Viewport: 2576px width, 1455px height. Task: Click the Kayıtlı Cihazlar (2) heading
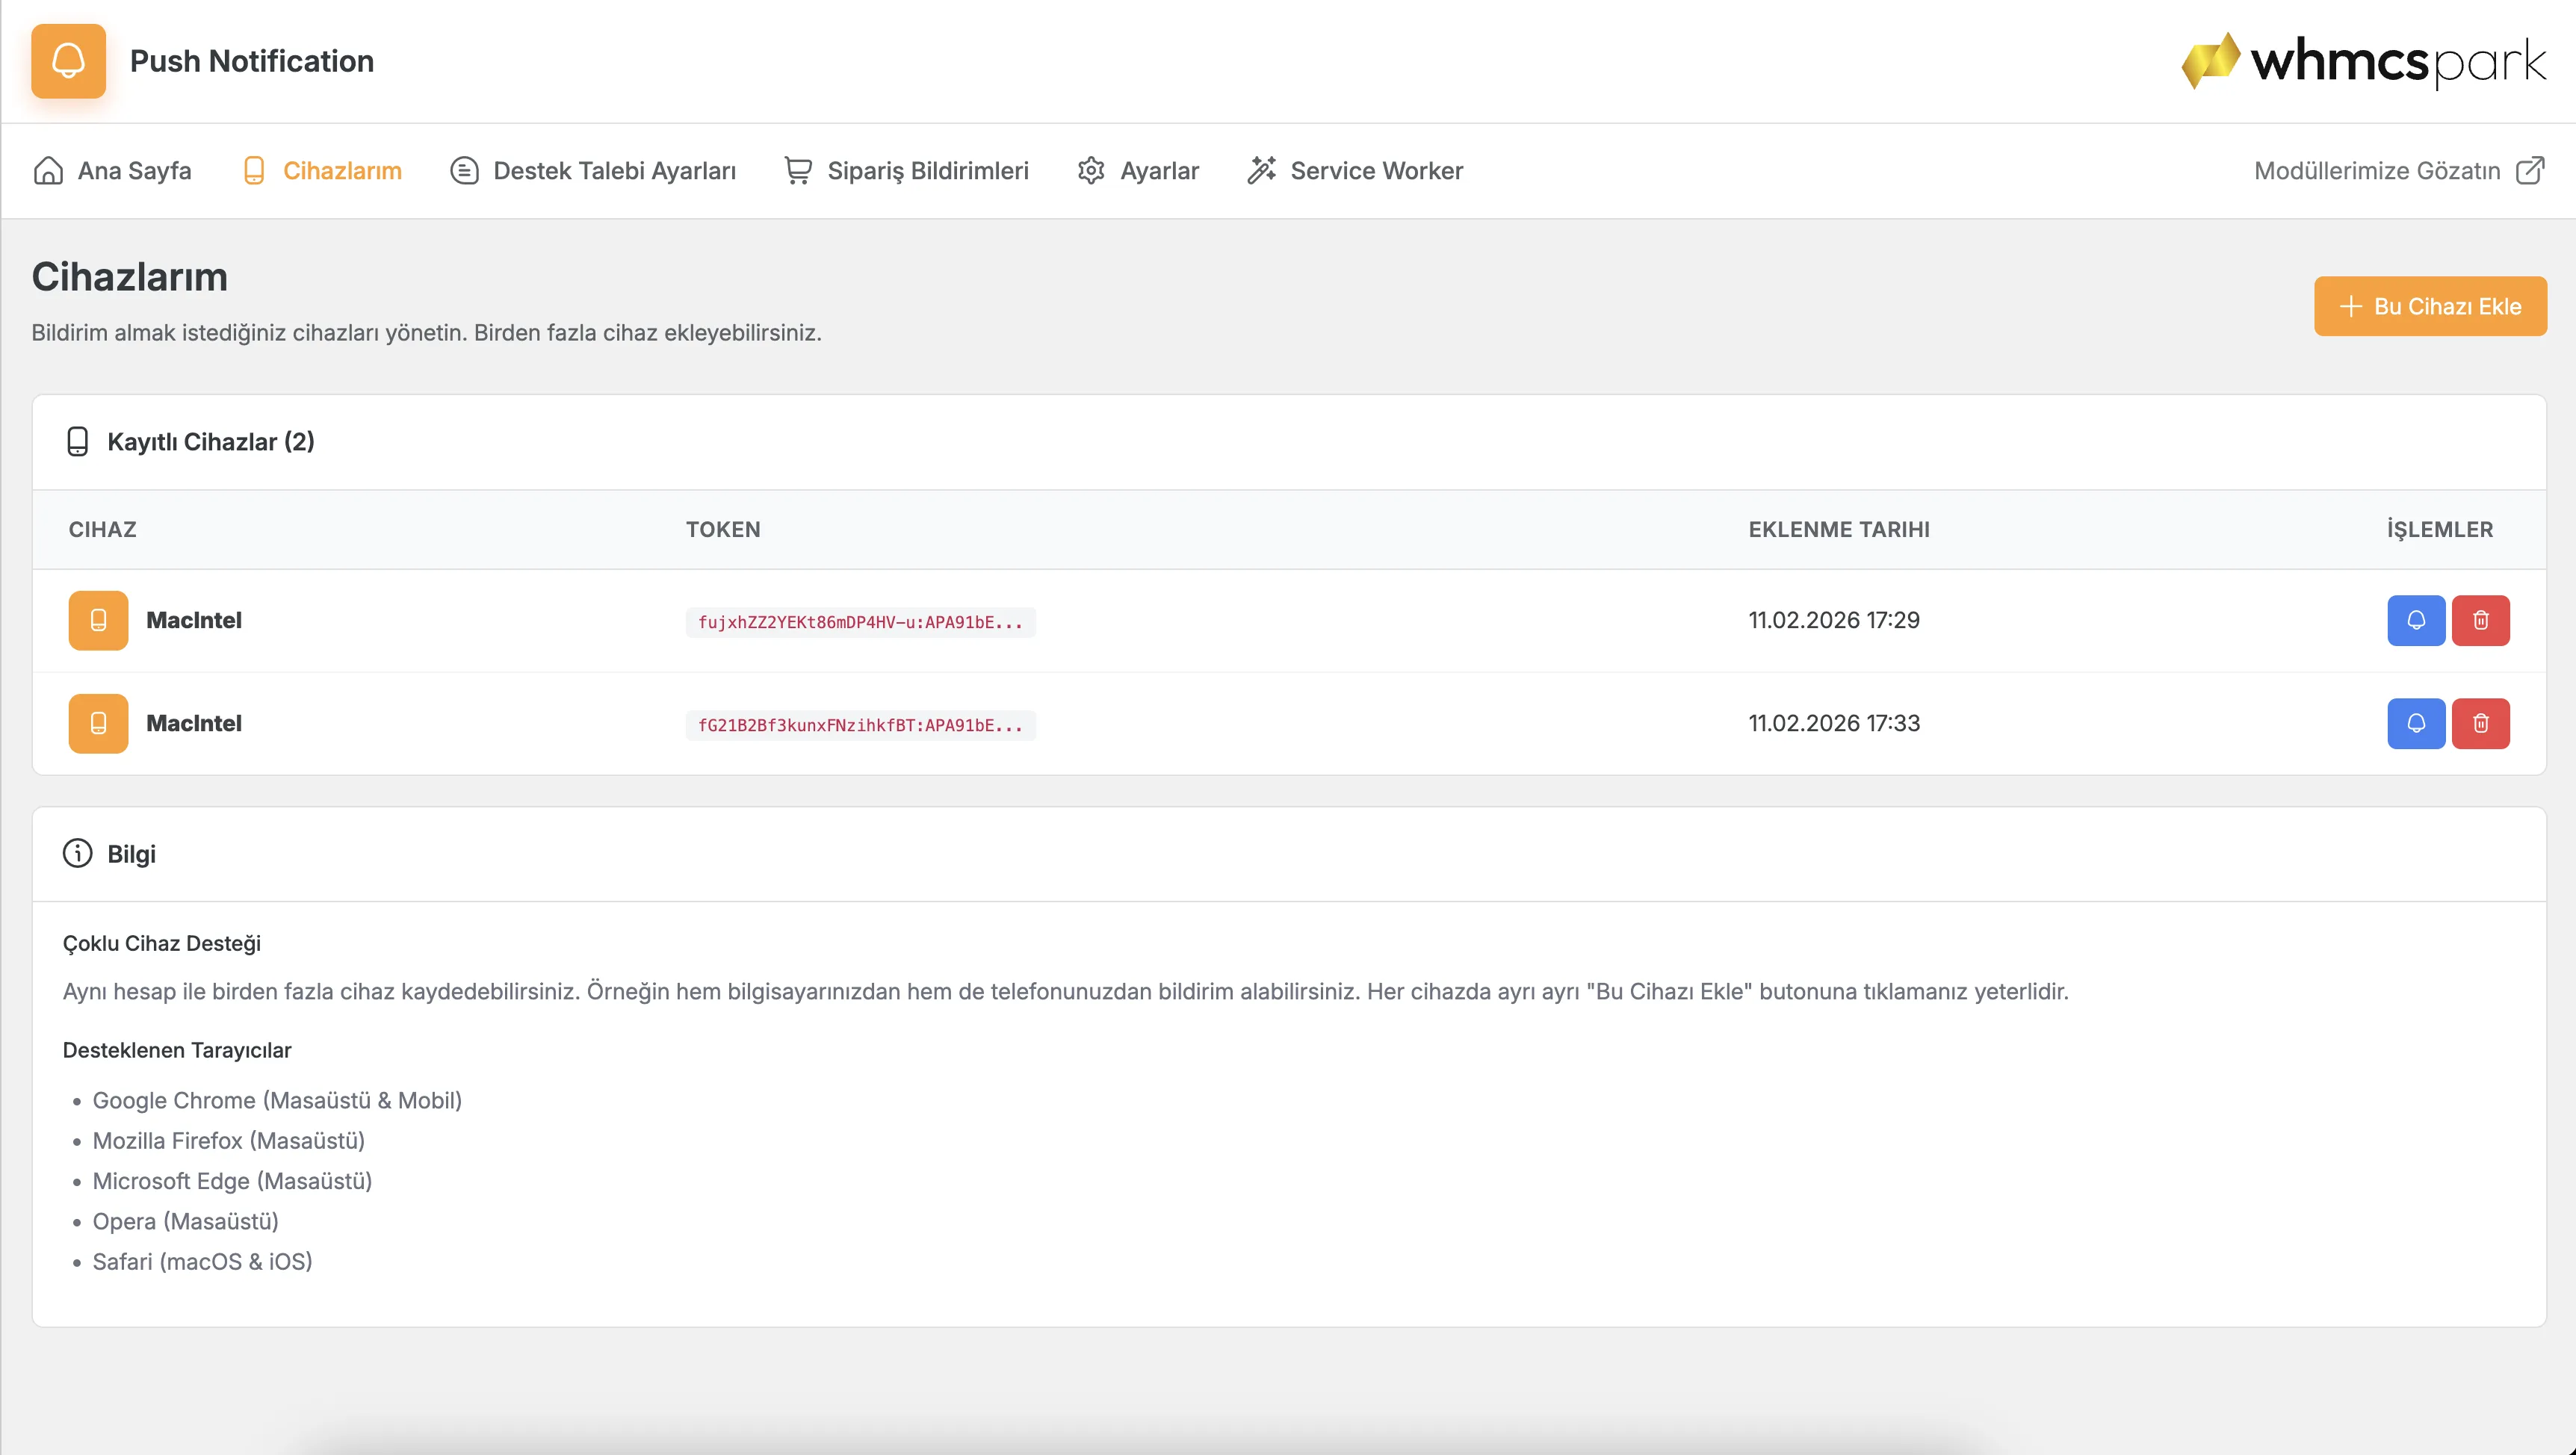pyautogui.click(x=211, y=442)
